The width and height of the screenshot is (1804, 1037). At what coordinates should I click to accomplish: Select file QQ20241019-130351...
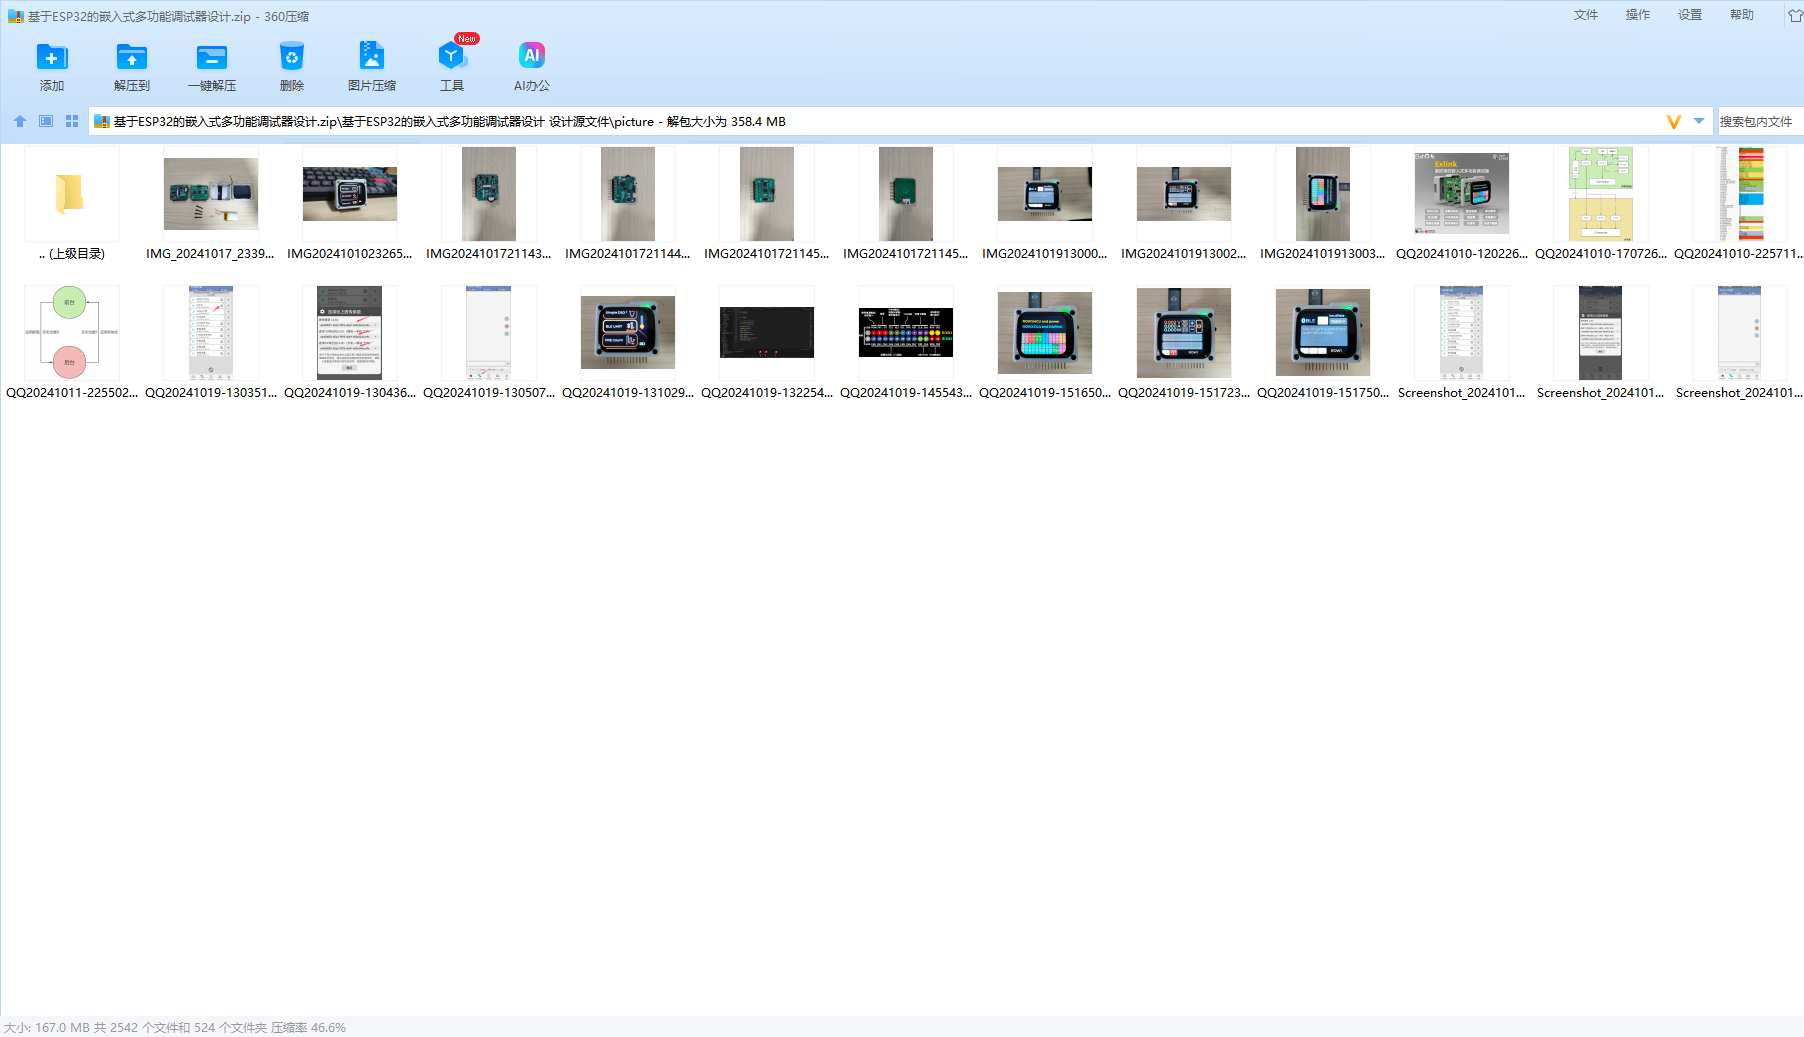210,343
